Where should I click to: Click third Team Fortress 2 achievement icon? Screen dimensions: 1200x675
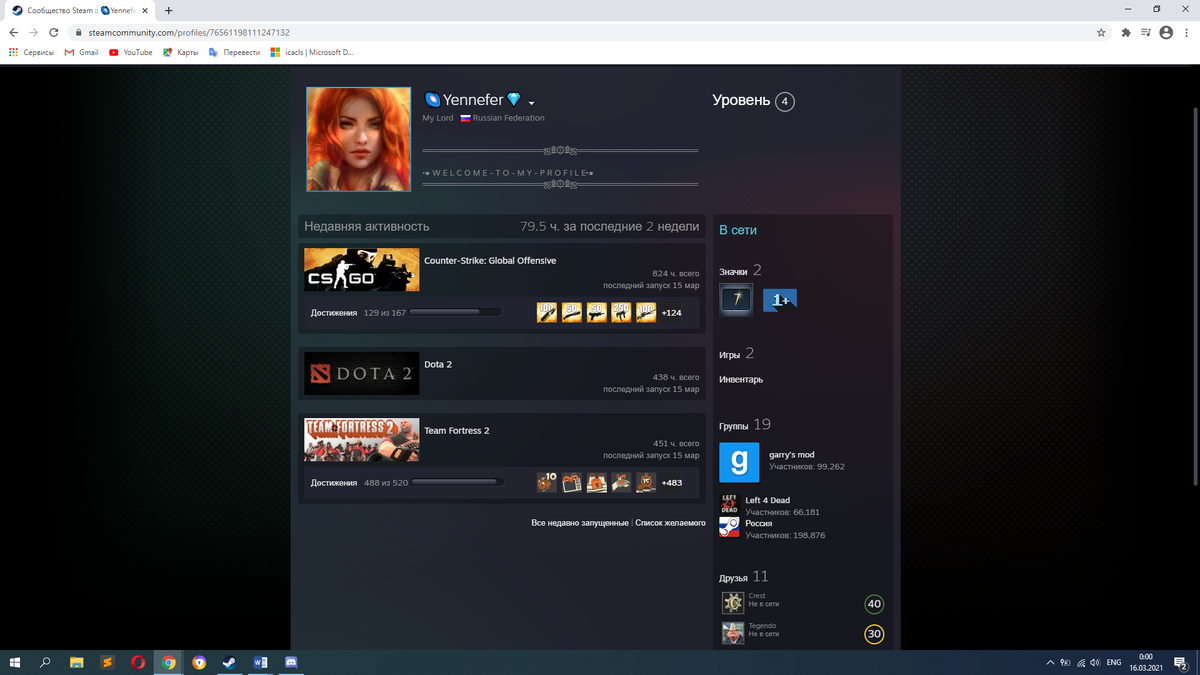(x=597, y=483)
